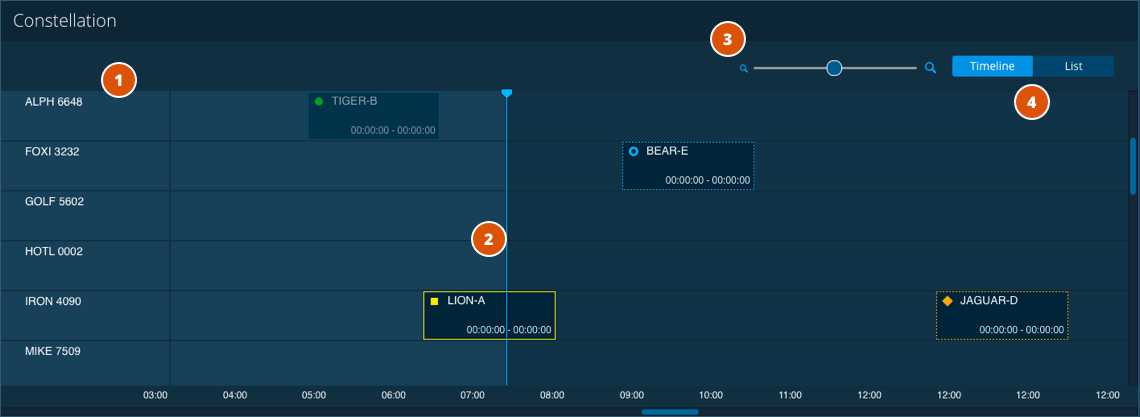
Task: Click the MIKE 7509 row label
Action: (53, 351)
